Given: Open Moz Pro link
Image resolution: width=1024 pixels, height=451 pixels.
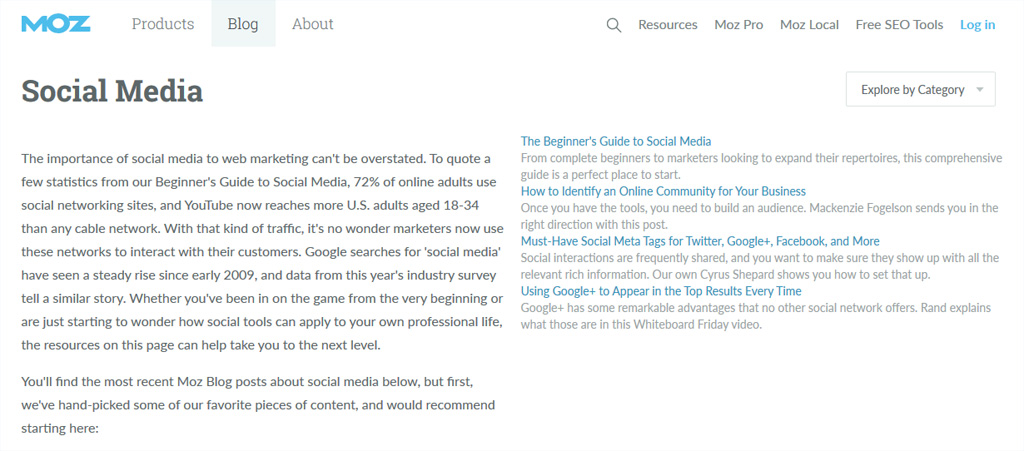Looking at the screenshot, I should [739, 25].
